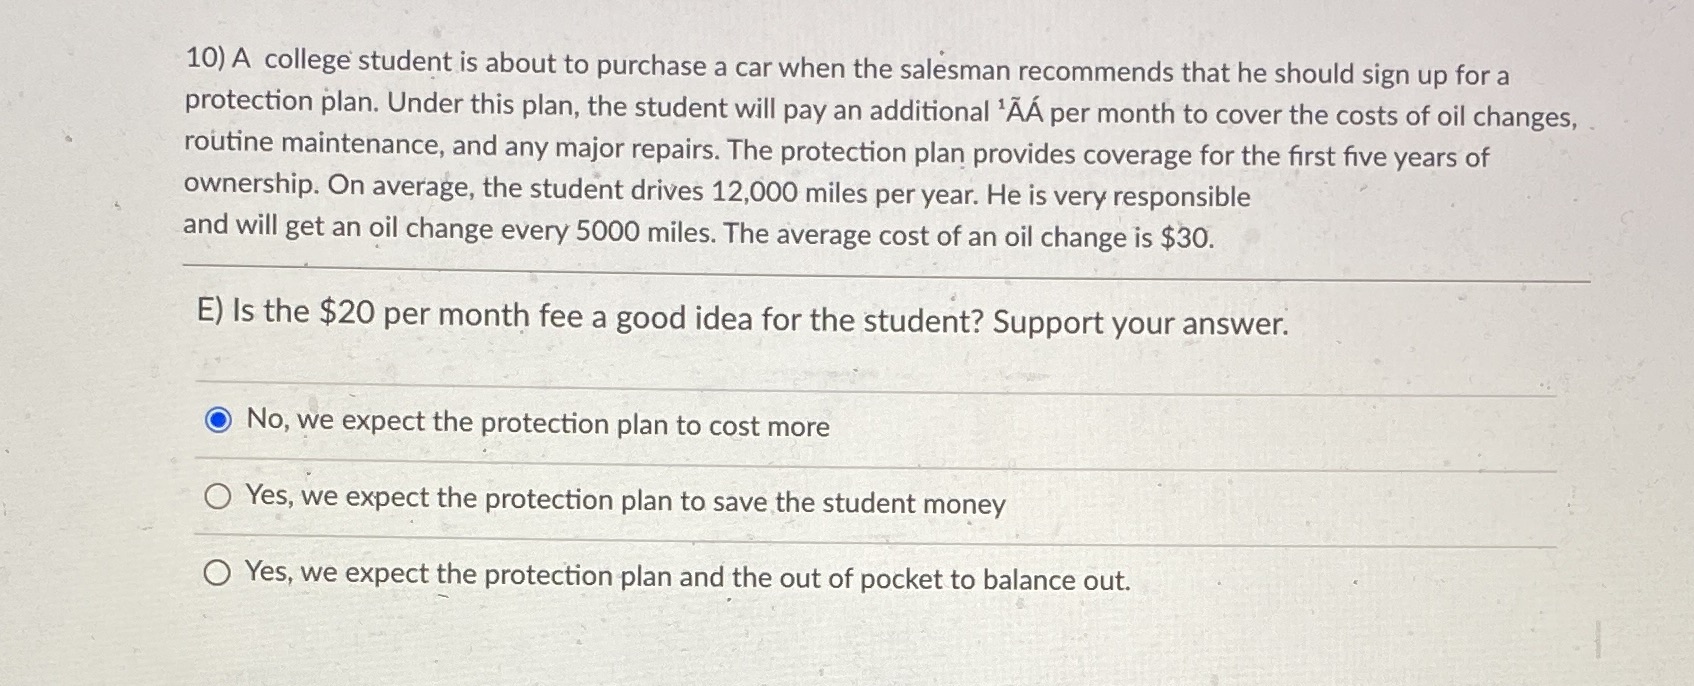This screenshot has height=686, width=1694.
Task: Click the filled radio circle next to the first answer
Action: pyautogui.click(x=219, y=418)
